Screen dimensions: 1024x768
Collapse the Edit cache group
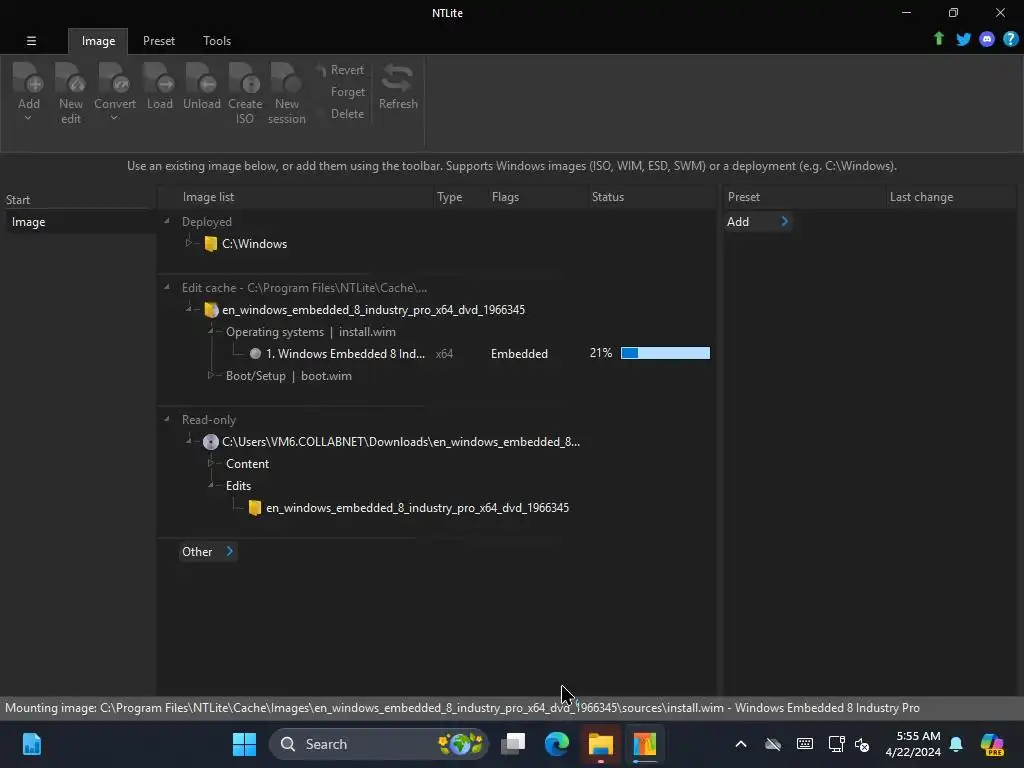167,287
